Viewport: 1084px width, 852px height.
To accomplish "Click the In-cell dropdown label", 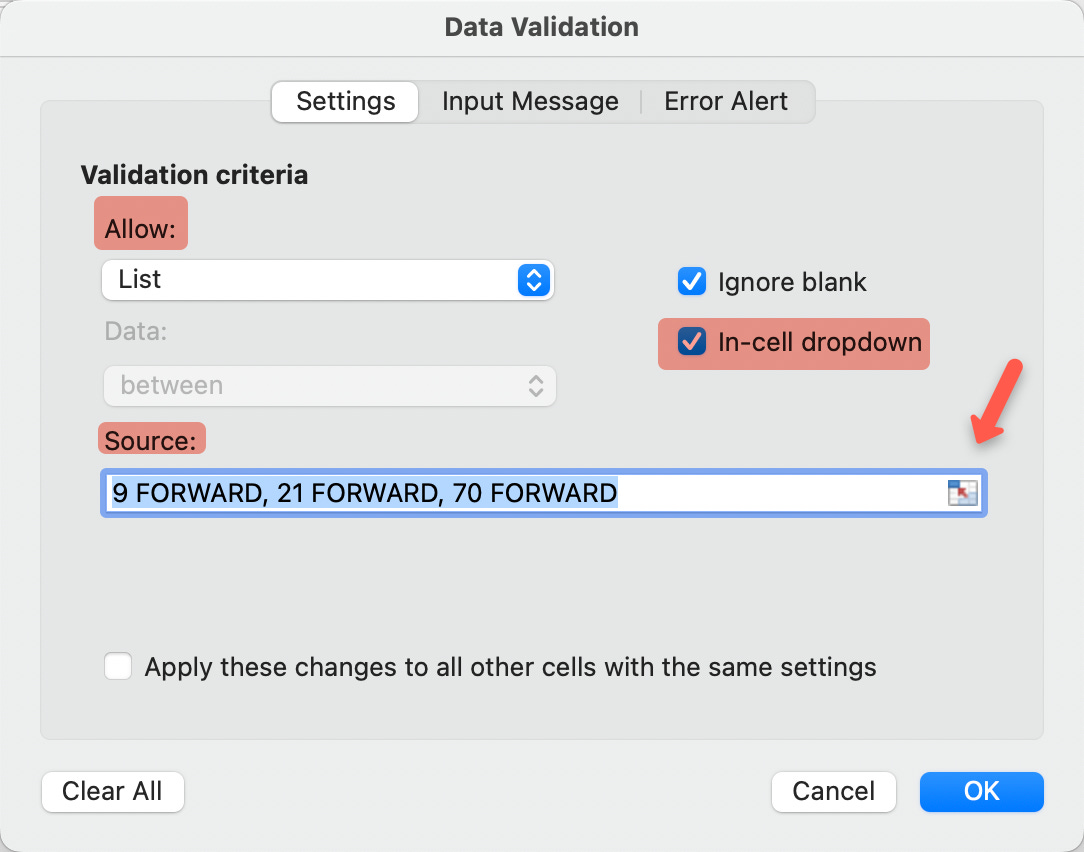I will (x=820, y=342).
